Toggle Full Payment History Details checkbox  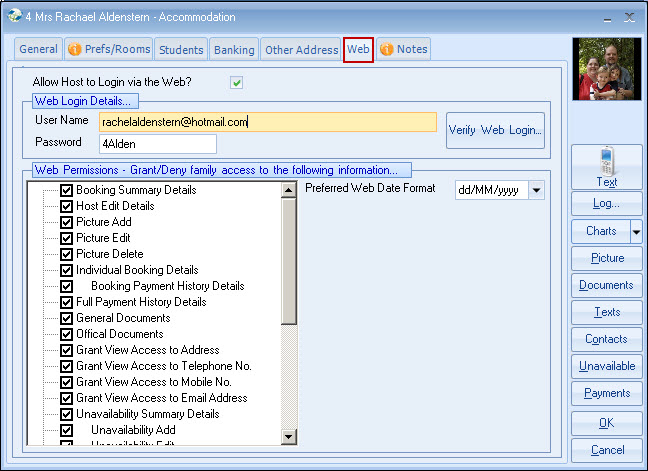coord(67,302)
